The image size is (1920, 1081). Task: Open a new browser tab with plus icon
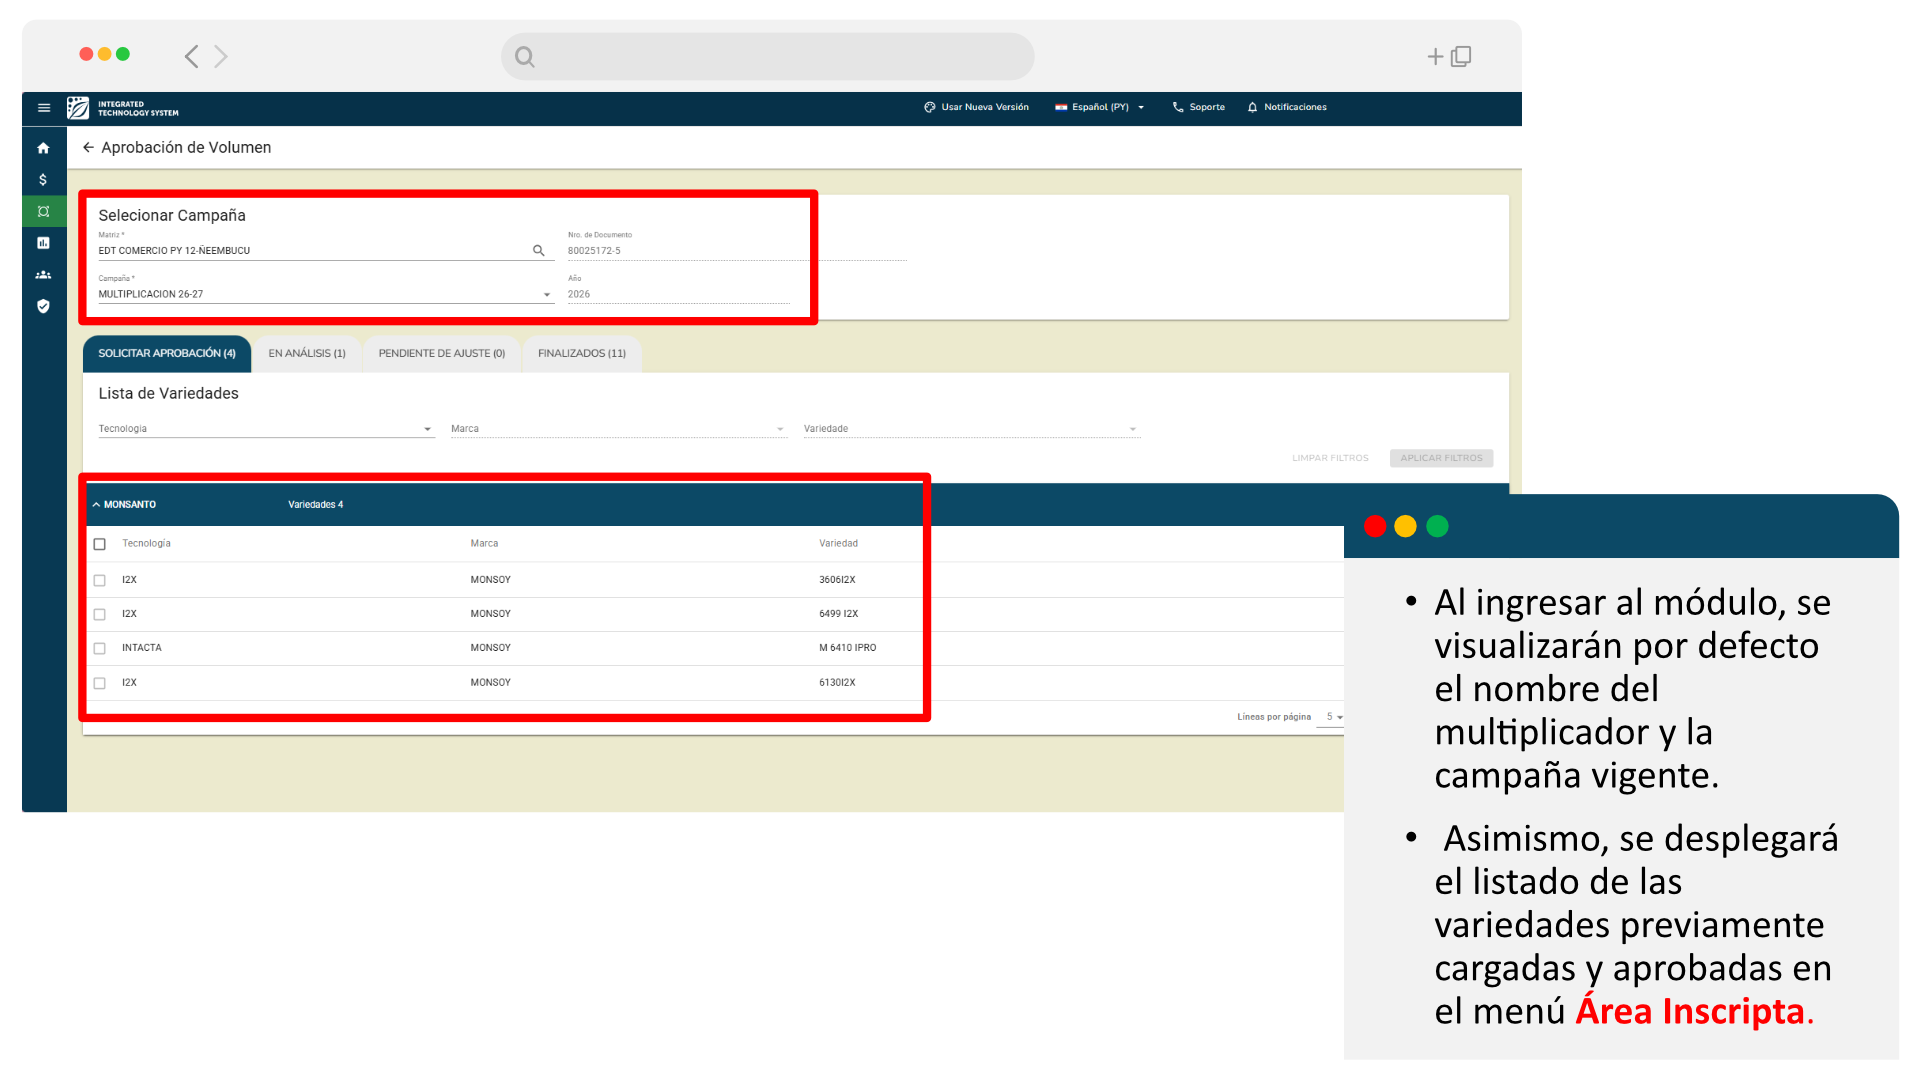click(1435, 57)
